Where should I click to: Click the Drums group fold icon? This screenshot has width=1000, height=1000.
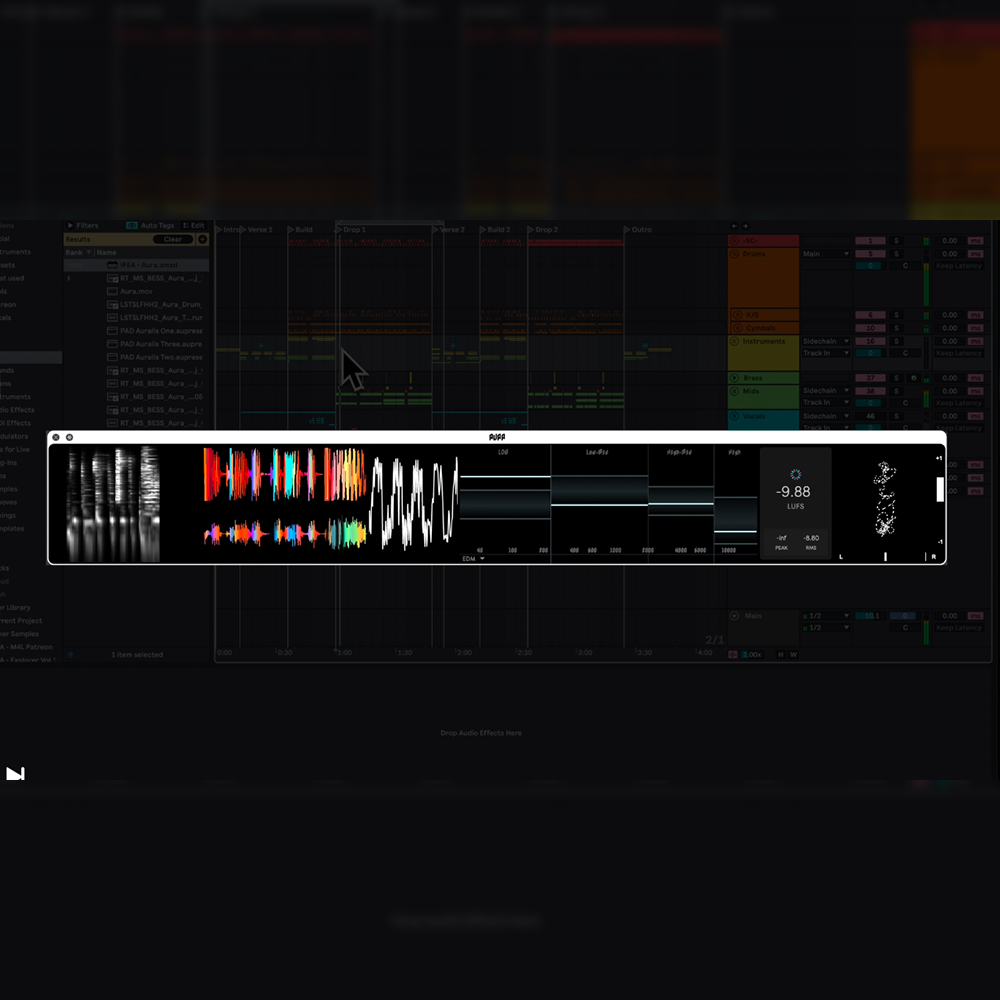click(x=734, y=254)
